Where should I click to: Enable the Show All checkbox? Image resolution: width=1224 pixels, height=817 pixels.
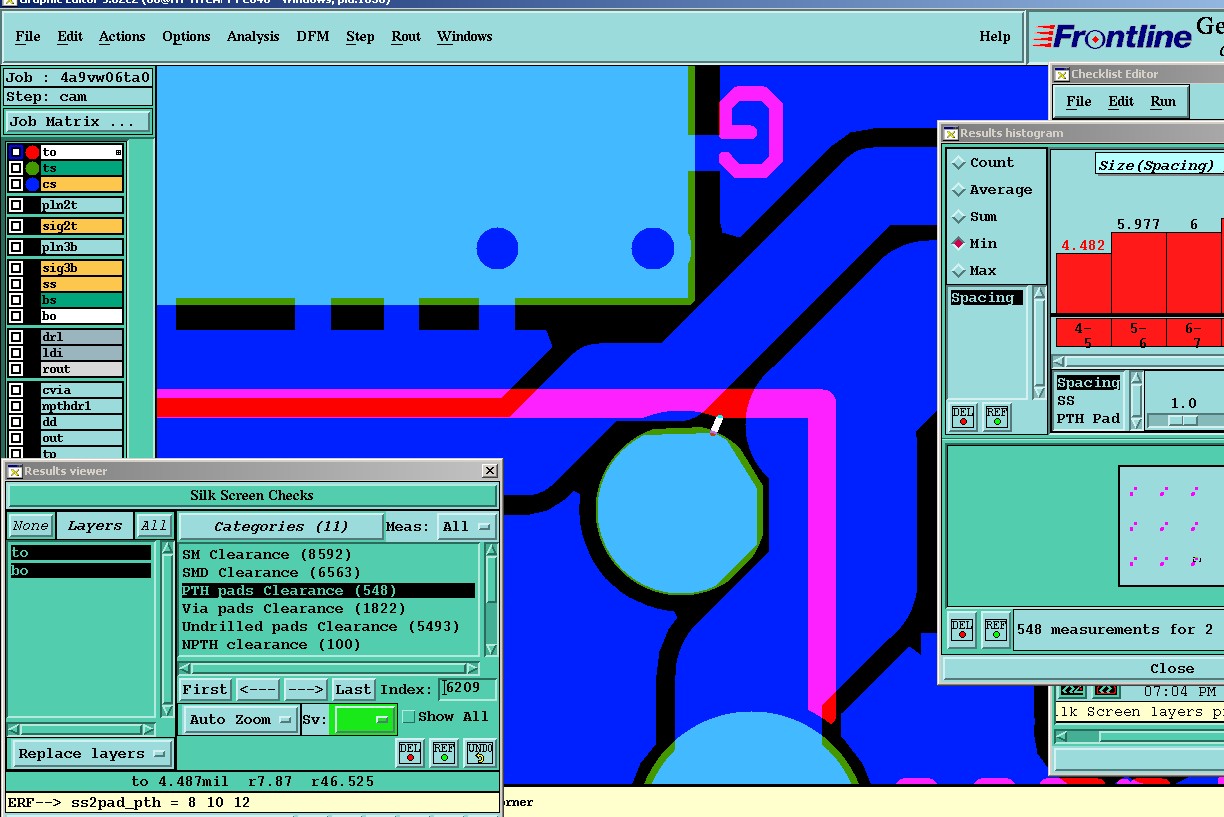(408, 717)
